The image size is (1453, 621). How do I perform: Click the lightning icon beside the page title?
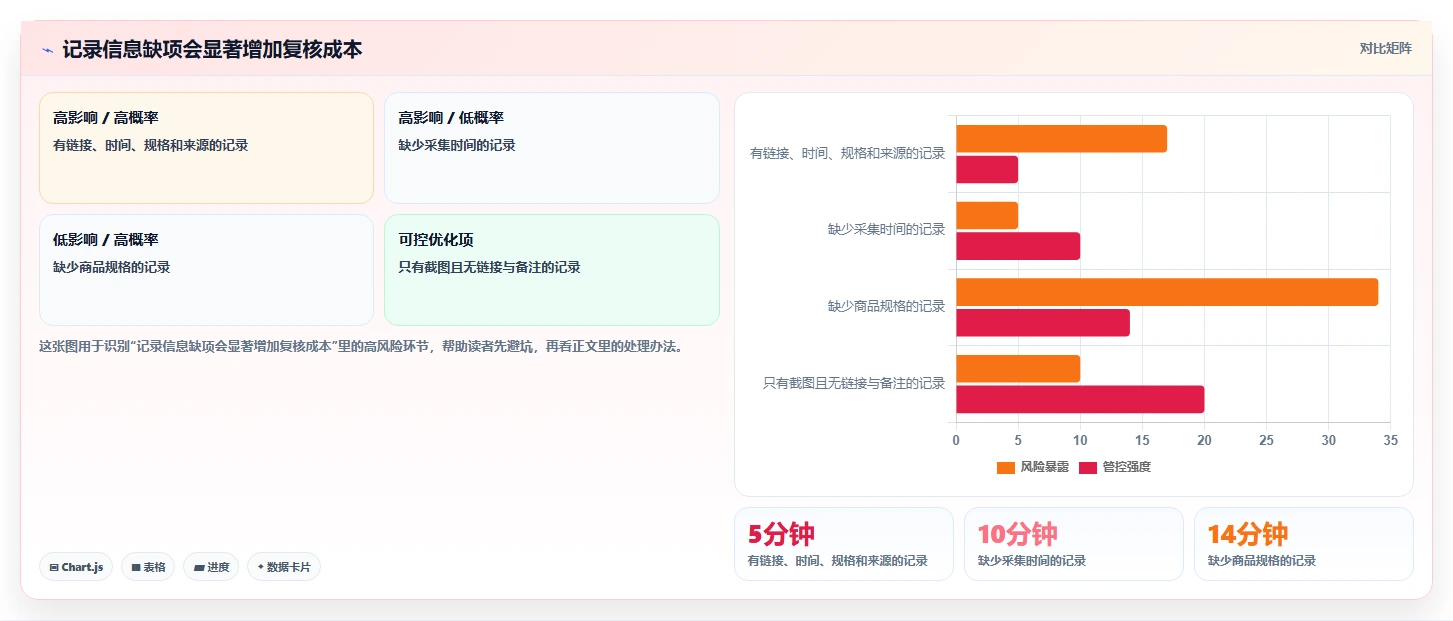pos(47,49)
